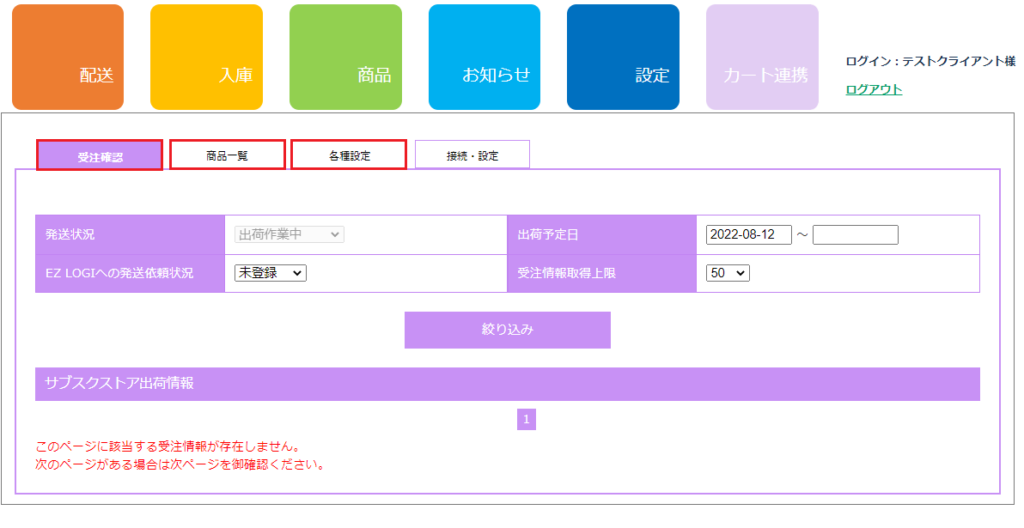Open the yellow 入庫 tile
The width and height of the screenshot is (1024, 528).
coord(207,57)
